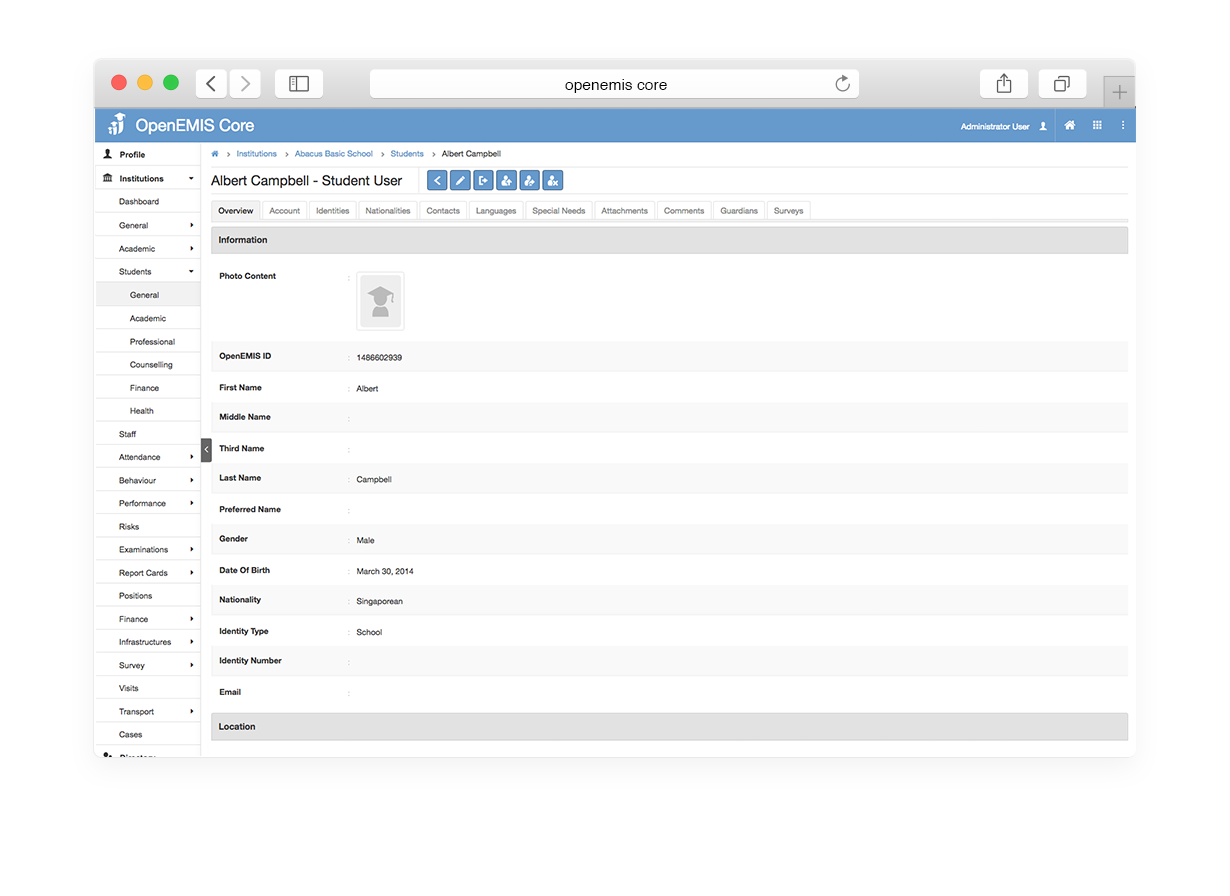Viewport: 1230px width, 896px height.
Task: Expand the Examinations submenu arrow
Action: pyautogui.click(x=191, y=549)
